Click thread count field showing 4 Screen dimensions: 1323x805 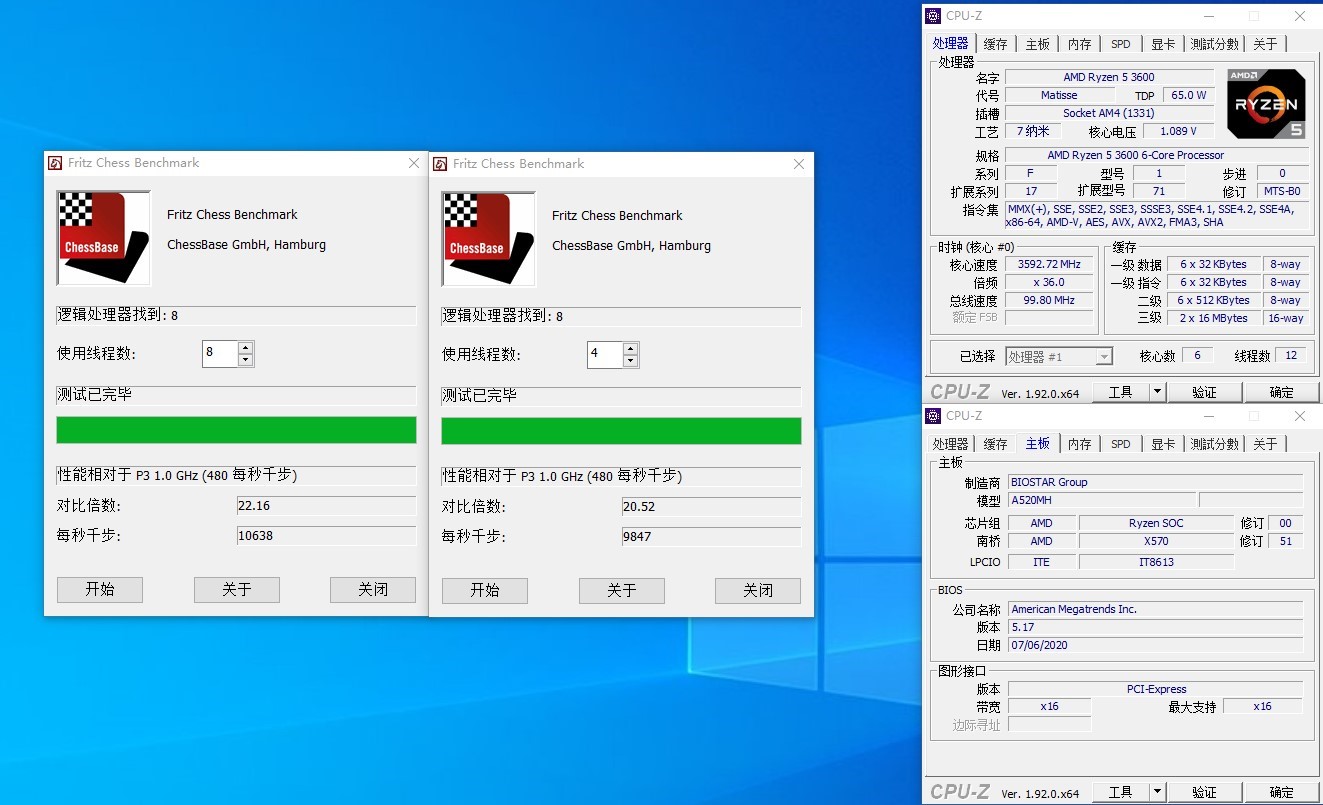(605, 354)
